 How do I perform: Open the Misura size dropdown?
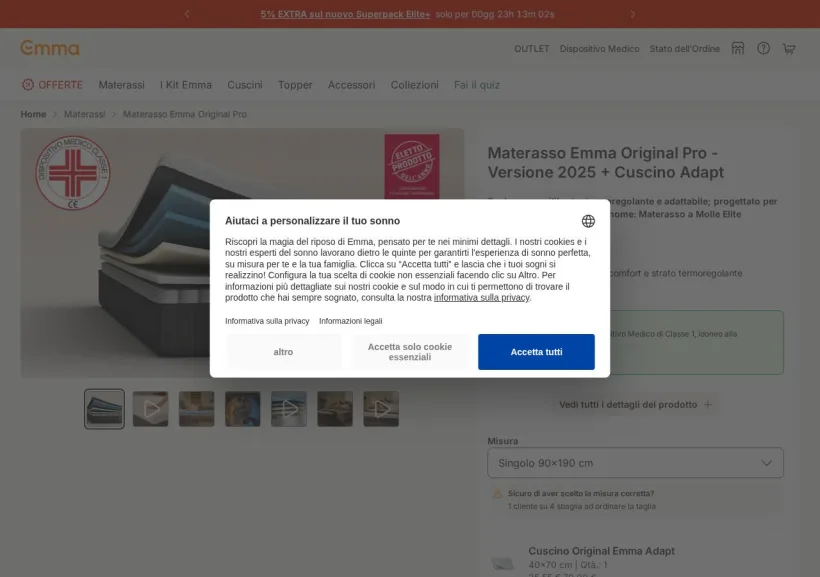click(x=635, y=463)
